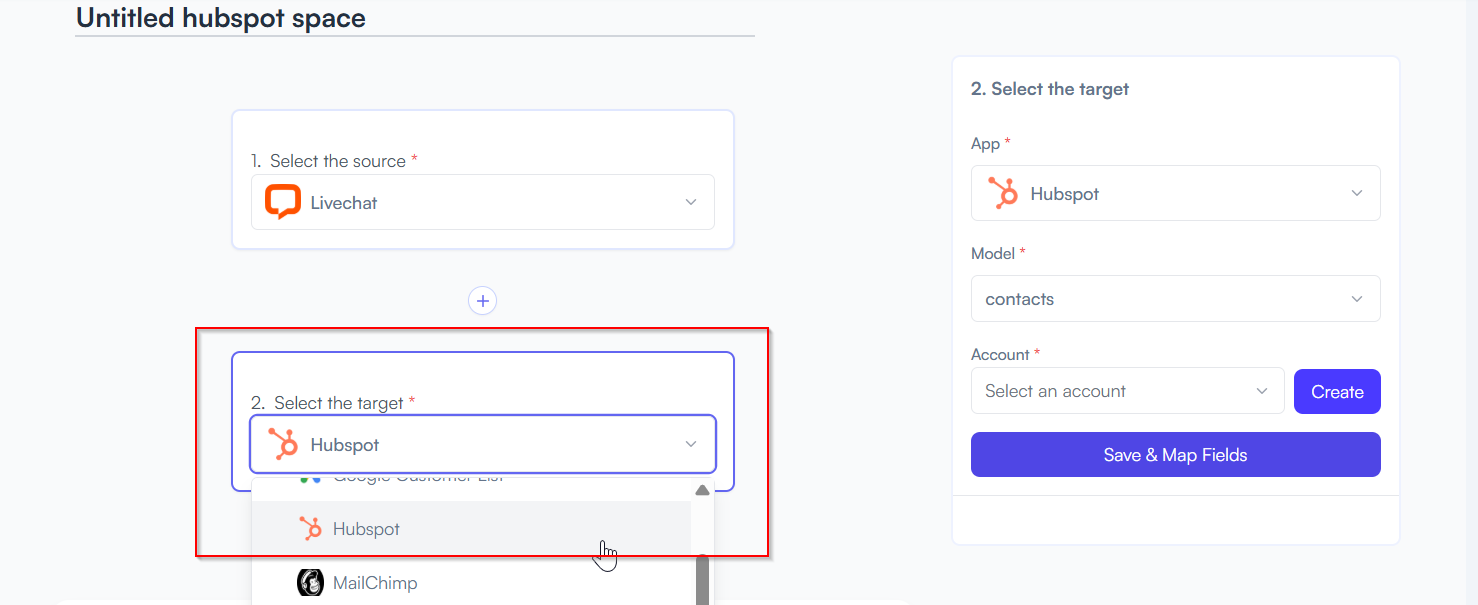
Task: Add a step with the plus icon
Action: (483, 301)
